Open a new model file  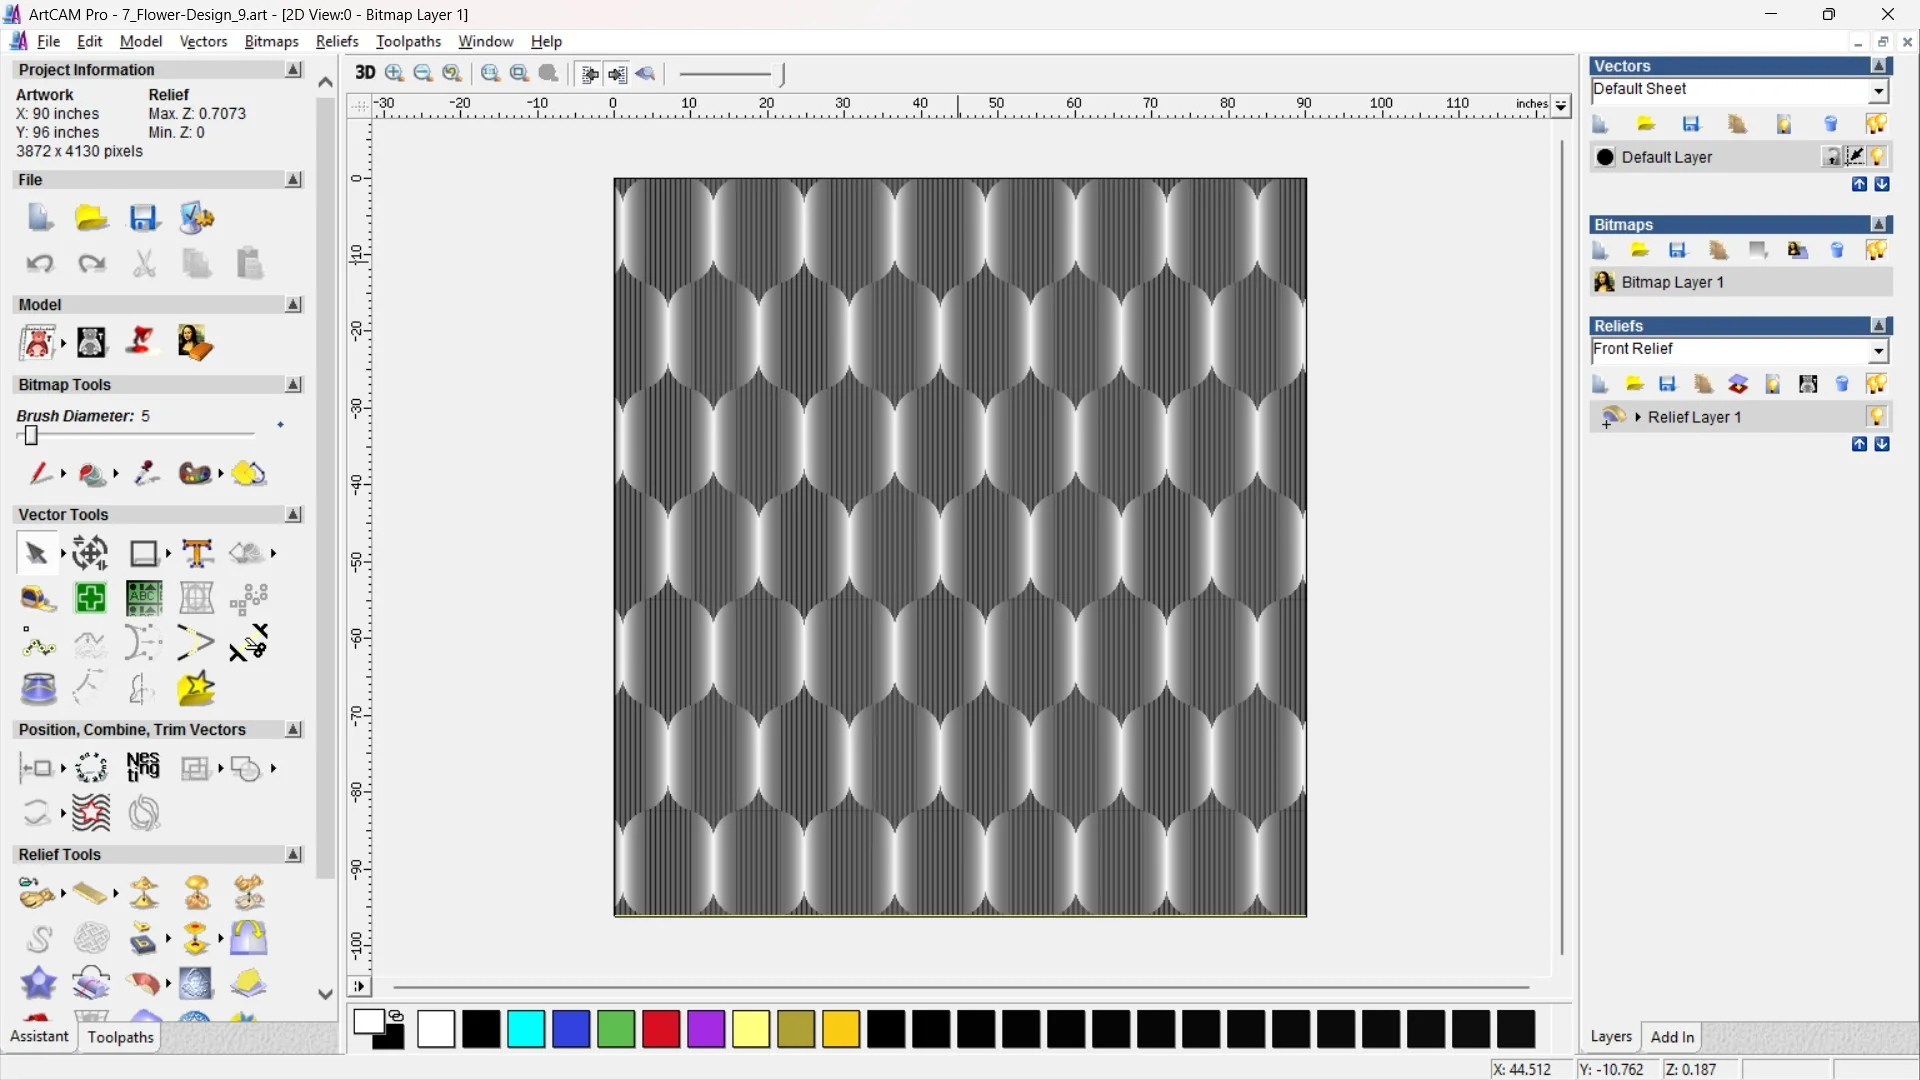click(x=39, y=218)
